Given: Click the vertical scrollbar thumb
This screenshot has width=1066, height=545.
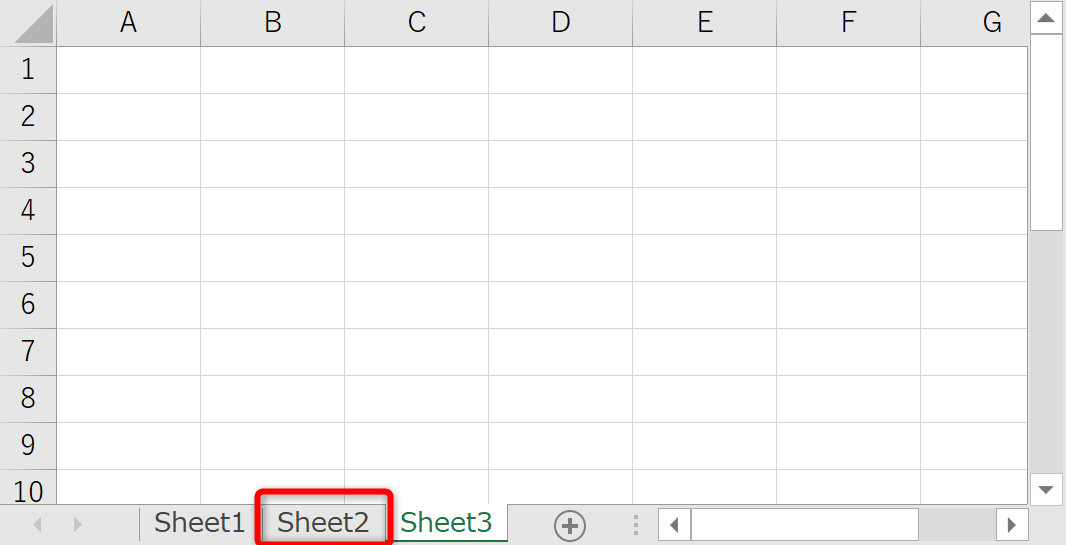Looking at the screenshot, I should click(x=1046, y=130).
